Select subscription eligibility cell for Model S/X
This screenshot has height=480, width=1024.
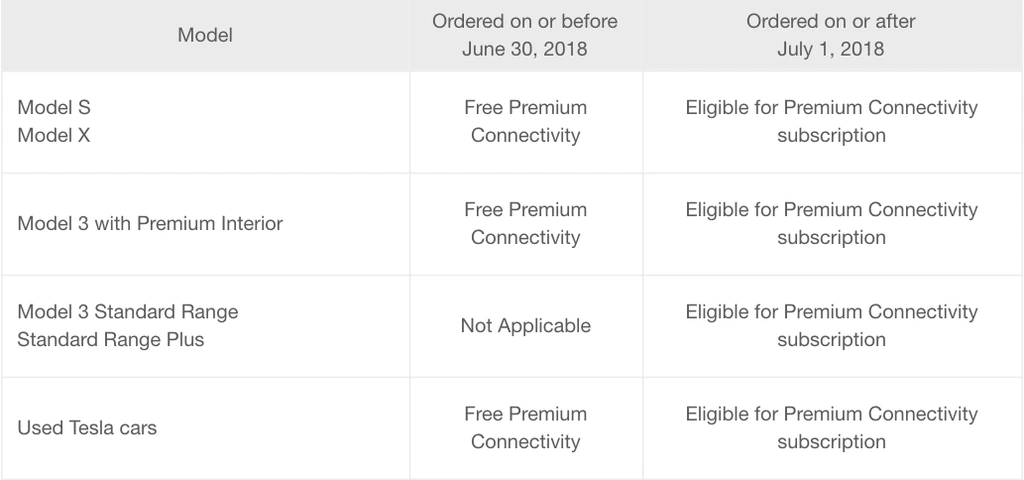(831, 122)
